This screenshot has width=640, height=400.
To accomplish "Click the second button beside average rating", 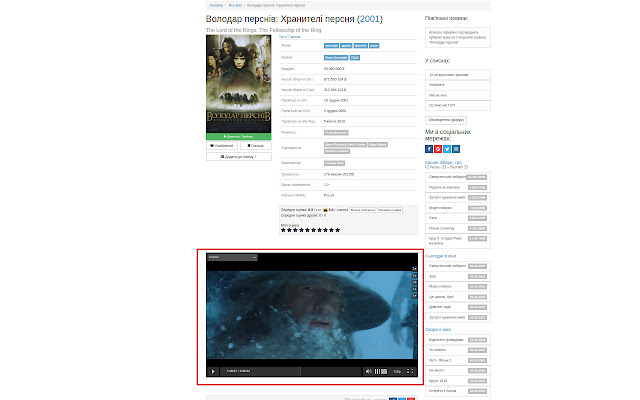I will tap(390, 210).
